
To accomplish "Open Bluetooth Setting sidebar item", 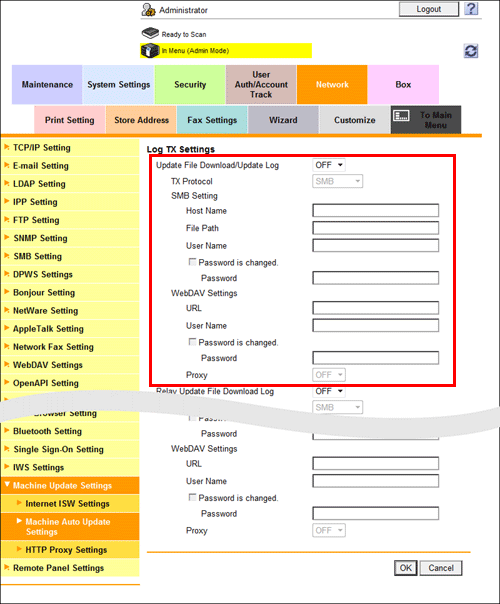I will [x=70, y=431].
